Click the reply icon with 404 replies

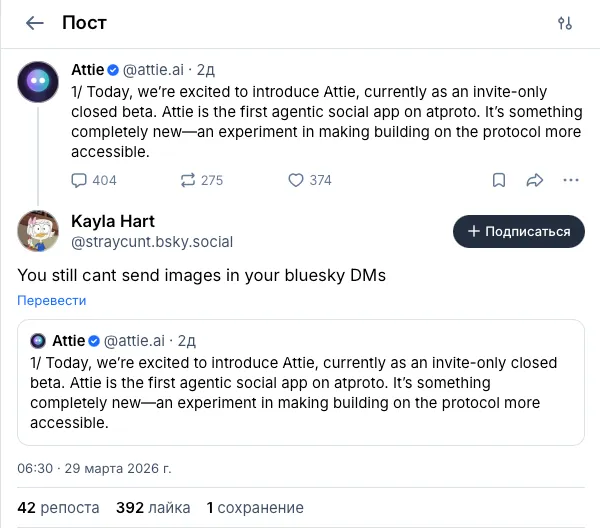(80, 180)
